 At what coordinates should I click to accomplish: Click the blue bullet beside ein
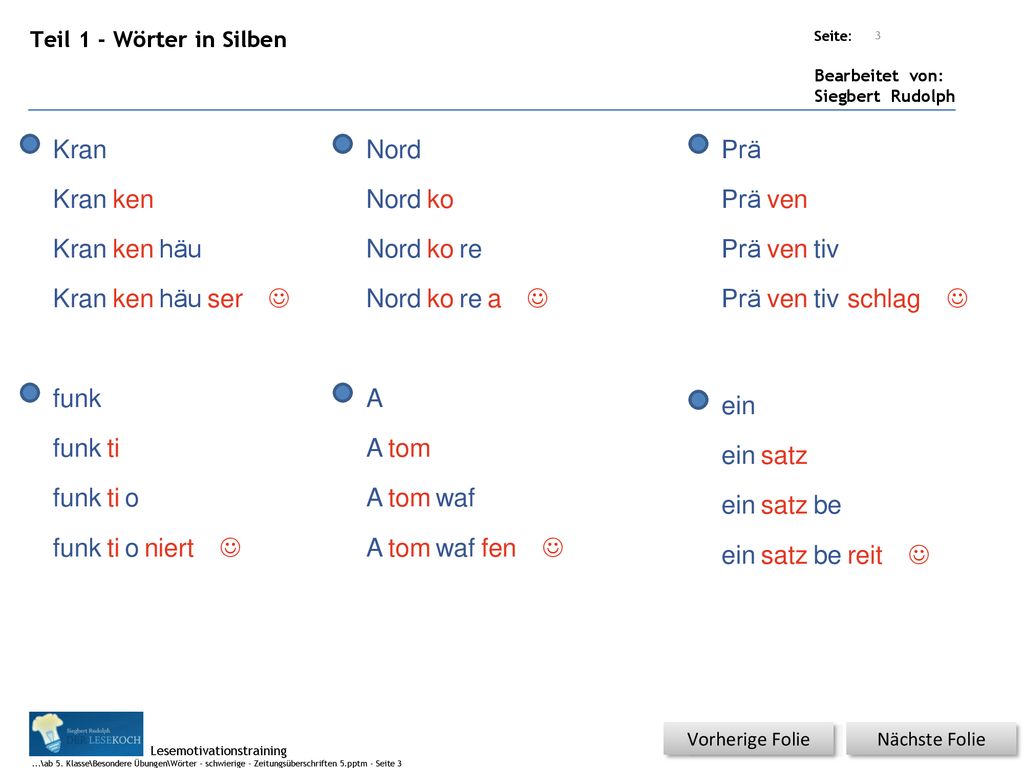click(x=699, y=400)
